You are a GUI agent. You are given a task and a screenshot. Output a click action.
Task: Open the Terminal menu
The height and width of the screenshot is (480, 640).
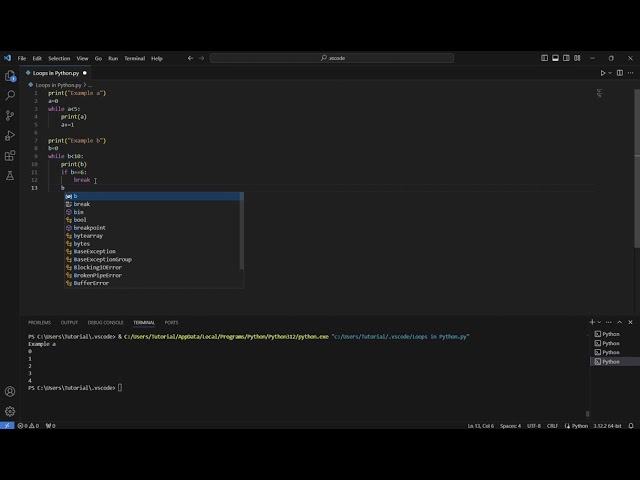click(x=135, y=58)
